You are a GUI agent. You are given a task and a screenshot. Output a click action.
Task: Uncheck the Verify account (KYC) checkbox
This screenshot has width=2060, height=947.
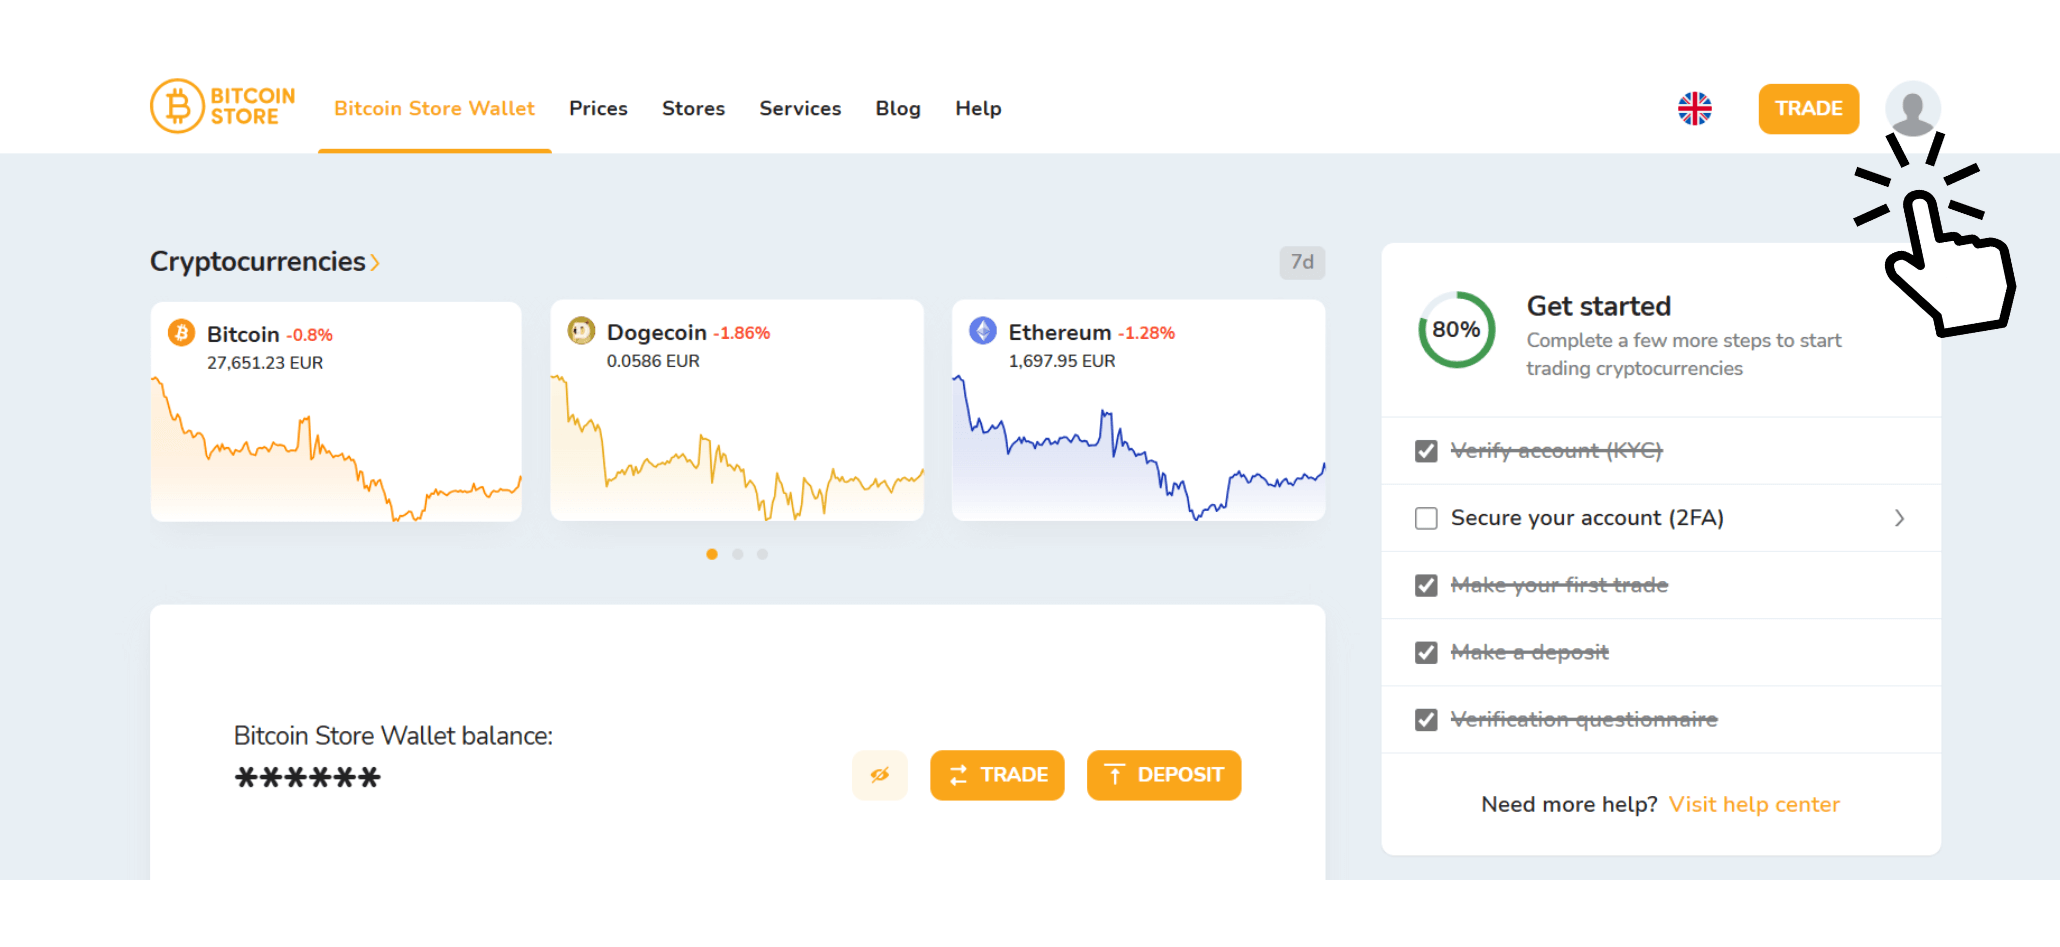pos(1425,451)
